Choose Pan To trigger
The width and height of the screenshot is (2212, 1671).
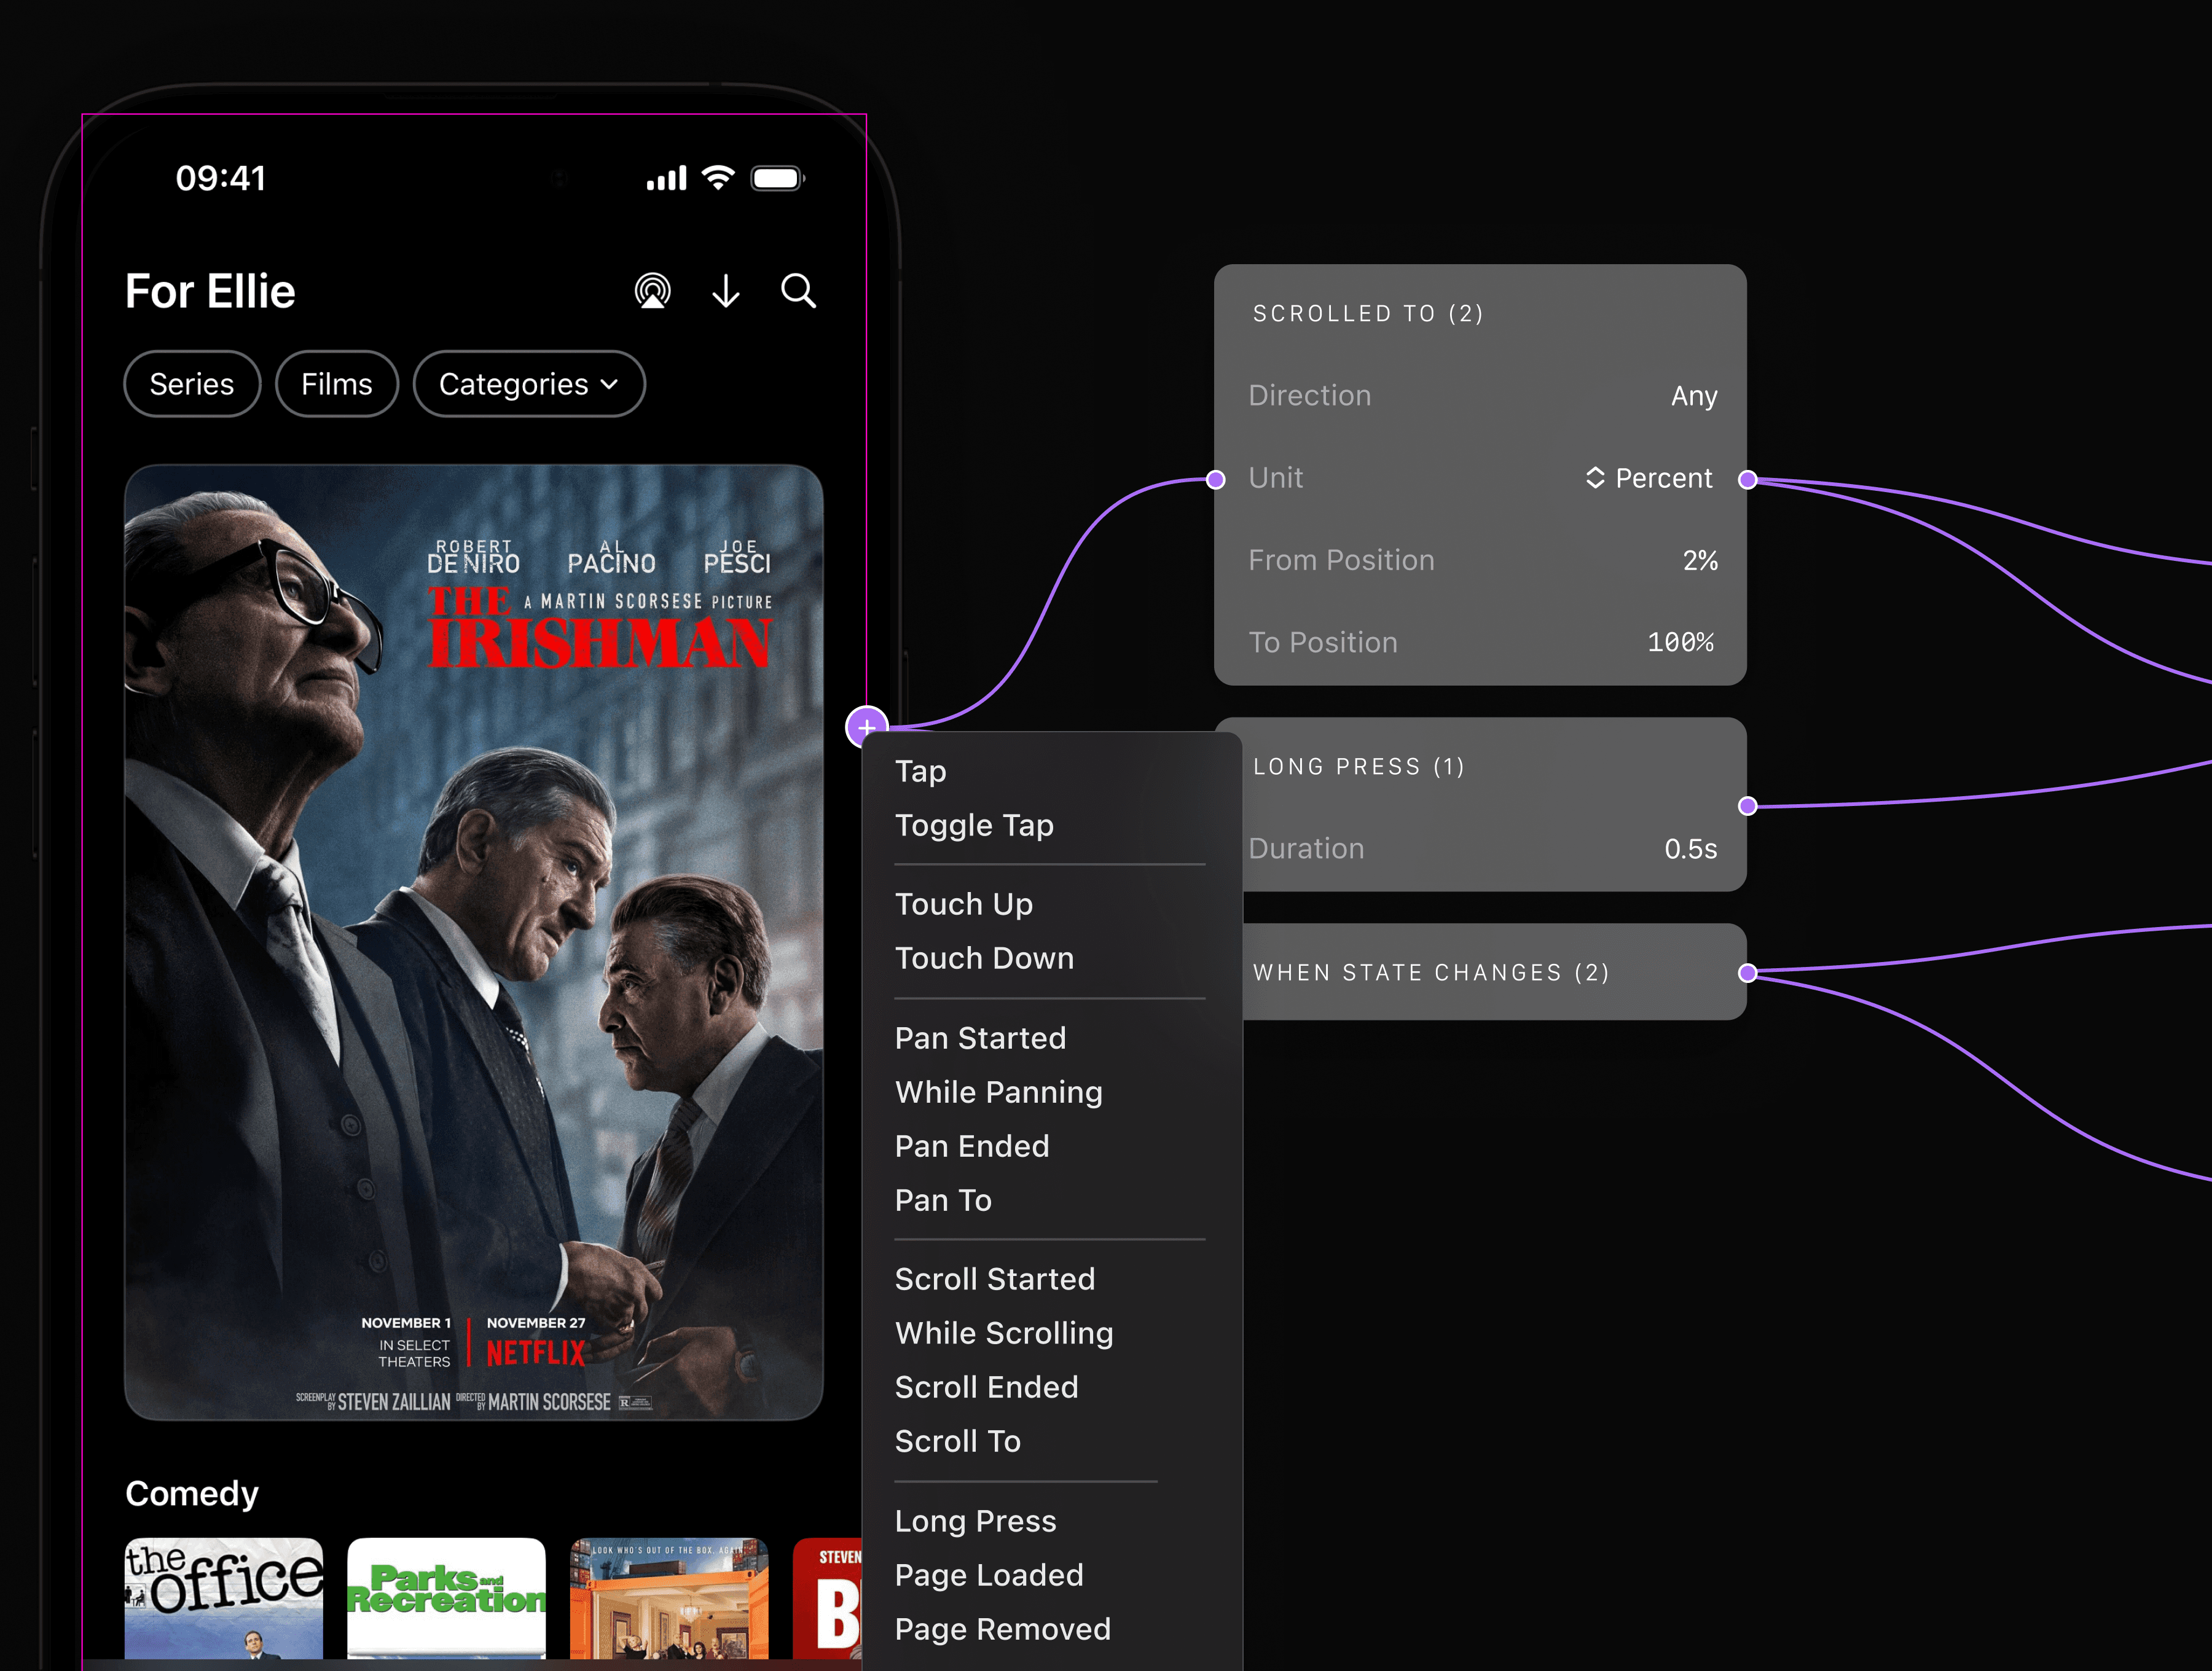pos(943,1200)
